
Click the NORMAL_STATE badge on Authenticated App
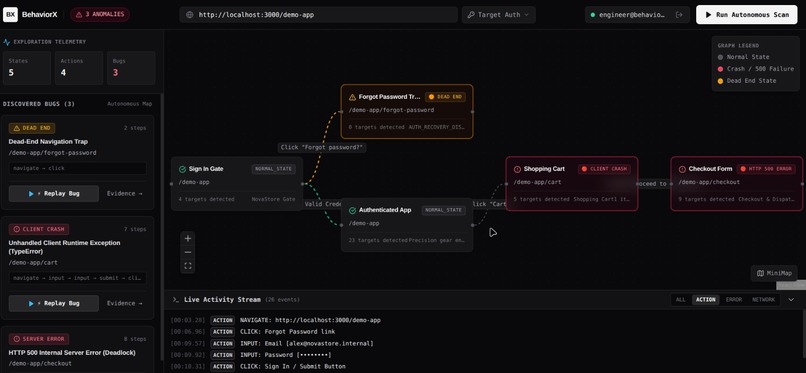(444, 210)
